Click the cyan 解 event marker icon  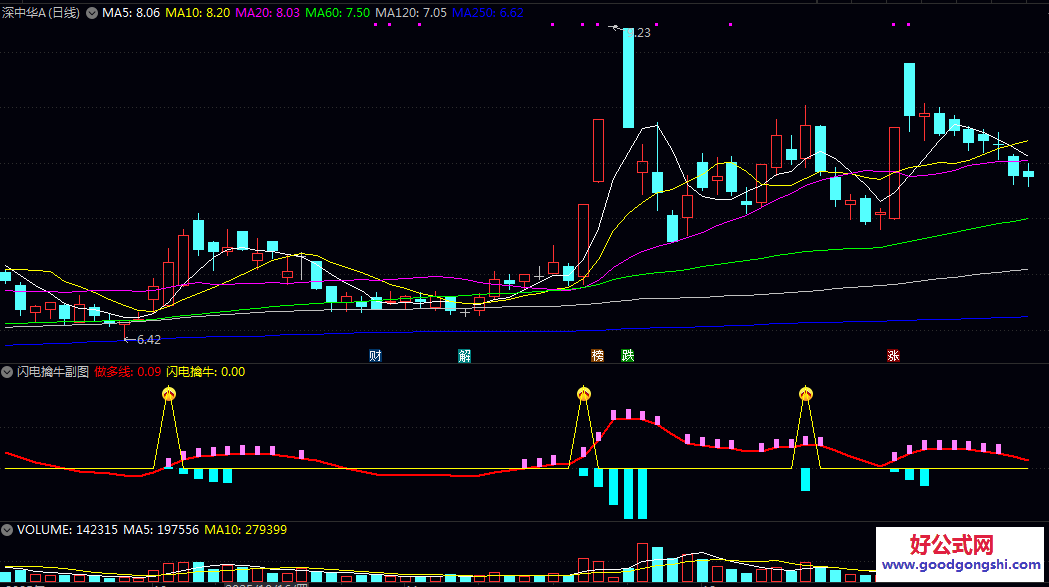point(464,355)
